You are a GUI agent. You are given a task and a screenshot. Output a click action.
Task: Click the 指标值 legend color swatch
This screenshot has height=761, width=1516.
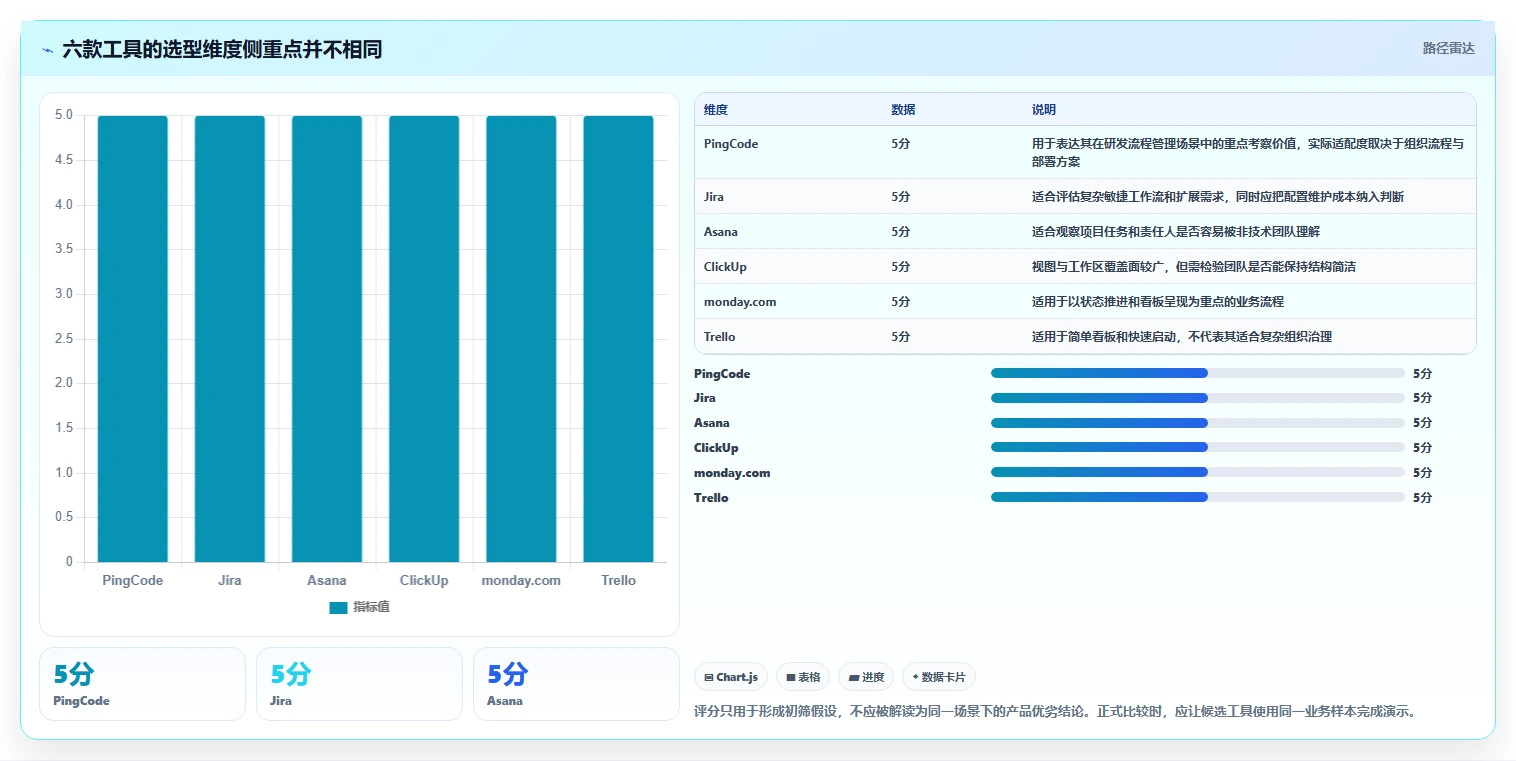point(338,607)
